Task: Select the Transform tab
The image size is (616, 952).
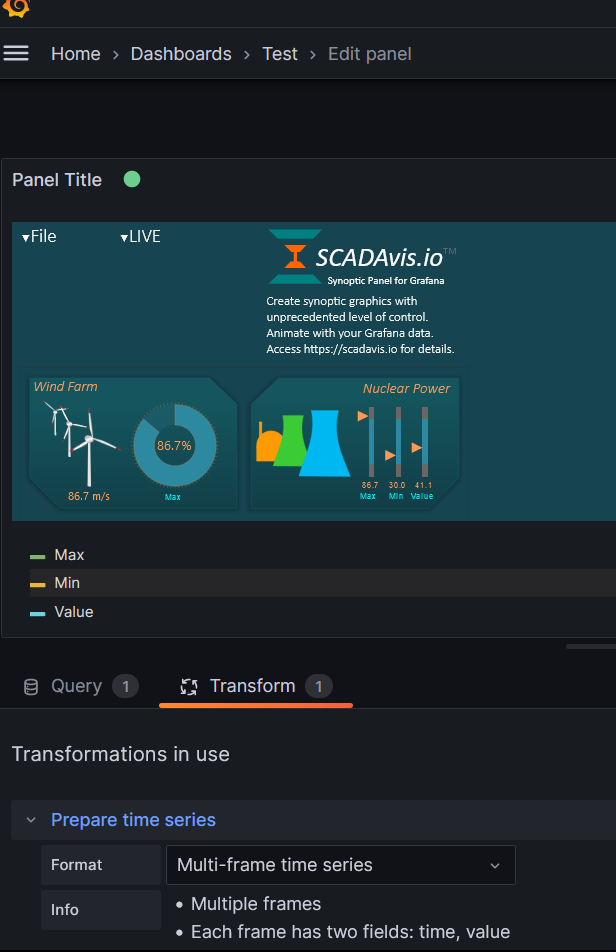Action: point(252,686)
